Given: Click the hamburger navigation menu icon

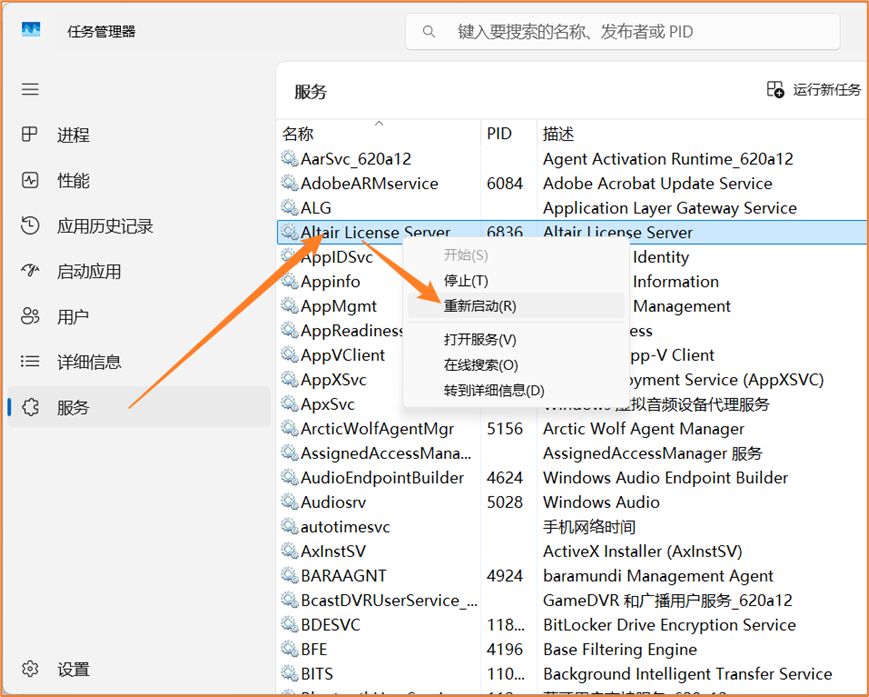Looking at the screenshot, I should click(x=30, y=90).
